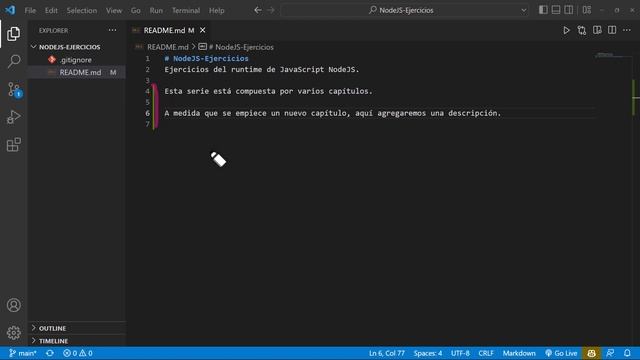
Task: Open the View menu
Action: 114,10
